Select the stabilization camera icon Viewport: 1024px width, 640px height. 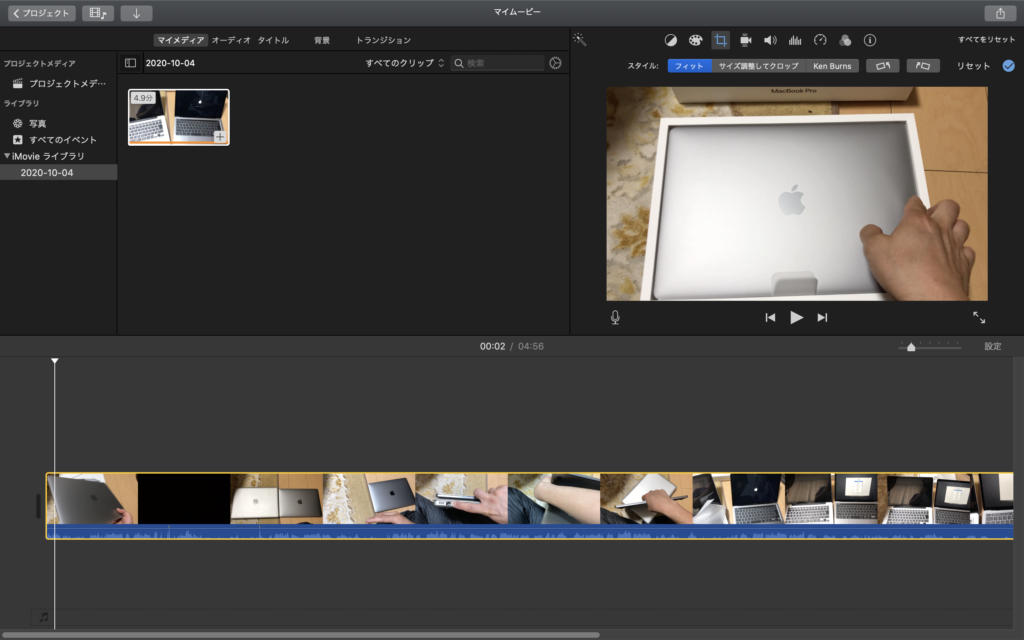pos(745,40)
